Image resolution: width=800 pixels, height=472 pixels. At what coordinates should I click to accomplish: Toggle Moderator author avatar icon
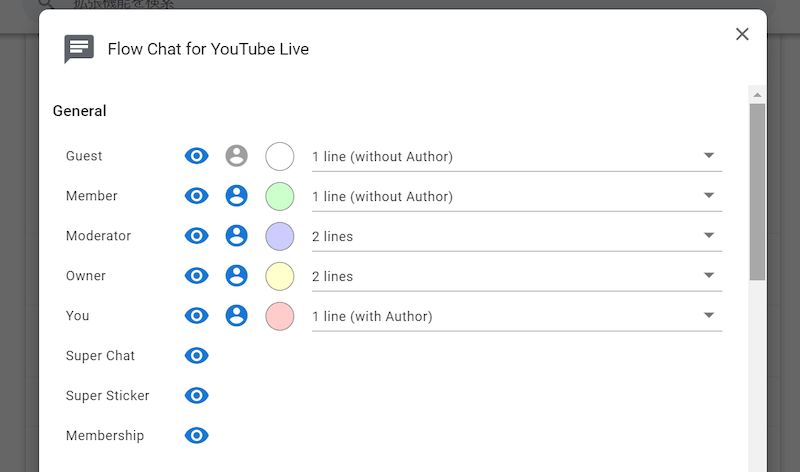click(x=236, y=236)
